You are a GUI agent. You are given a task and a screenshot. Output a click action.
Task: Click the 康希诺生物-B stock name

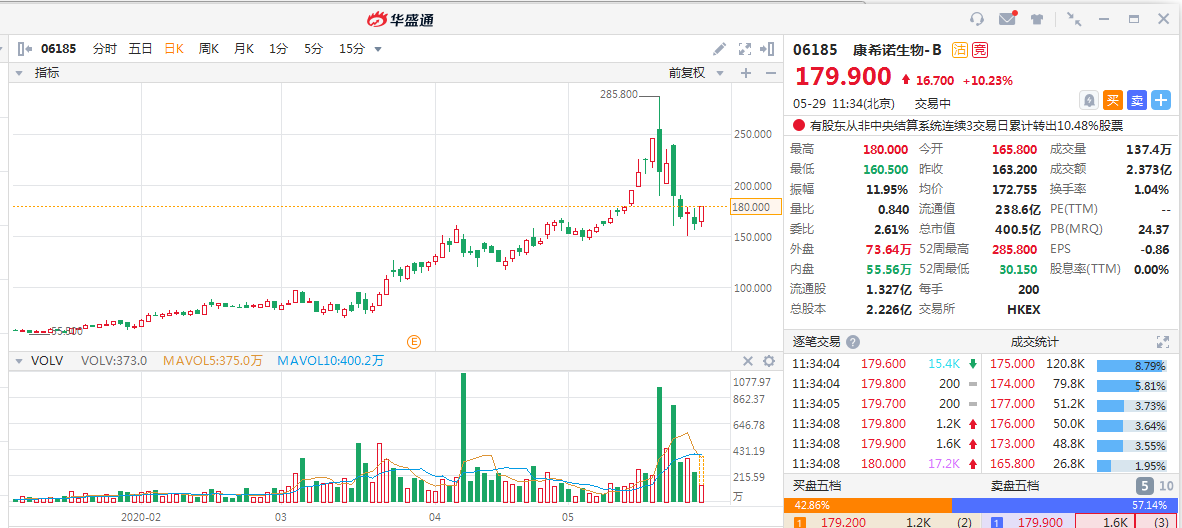click(x=897, y=51)
